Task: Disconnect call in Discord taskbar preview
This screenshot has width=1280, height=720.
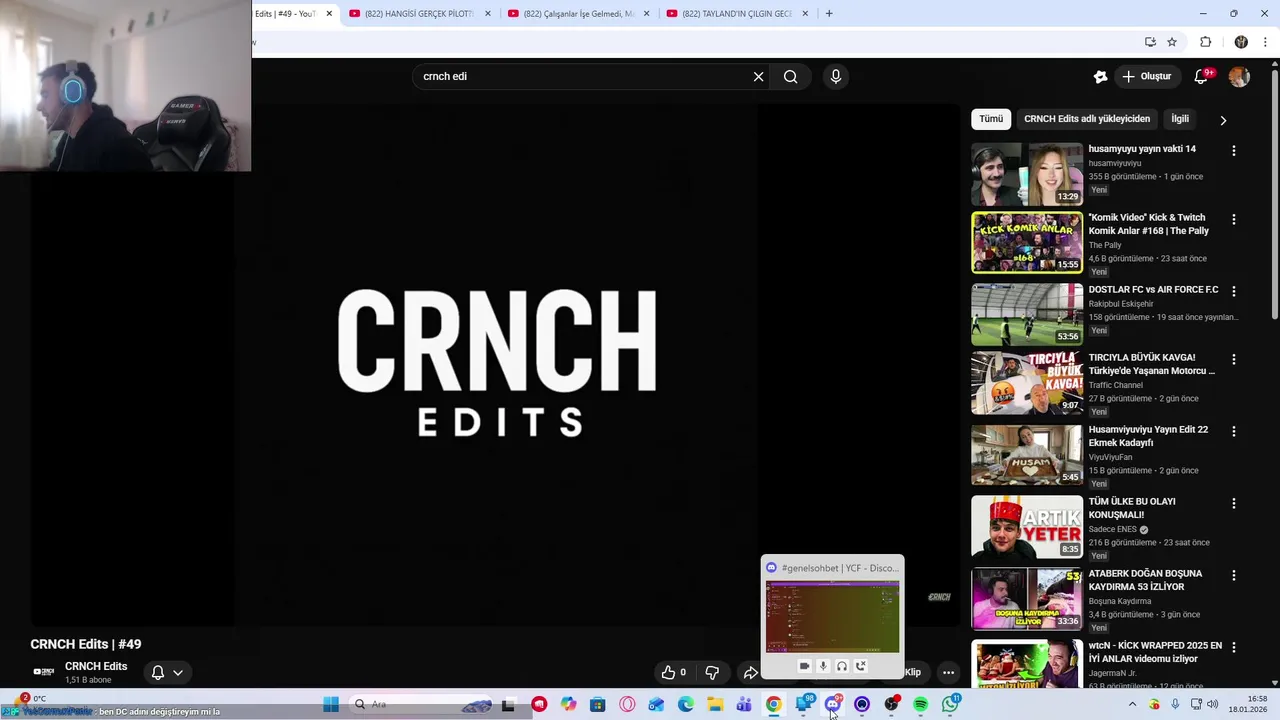Action: (861, 666)
